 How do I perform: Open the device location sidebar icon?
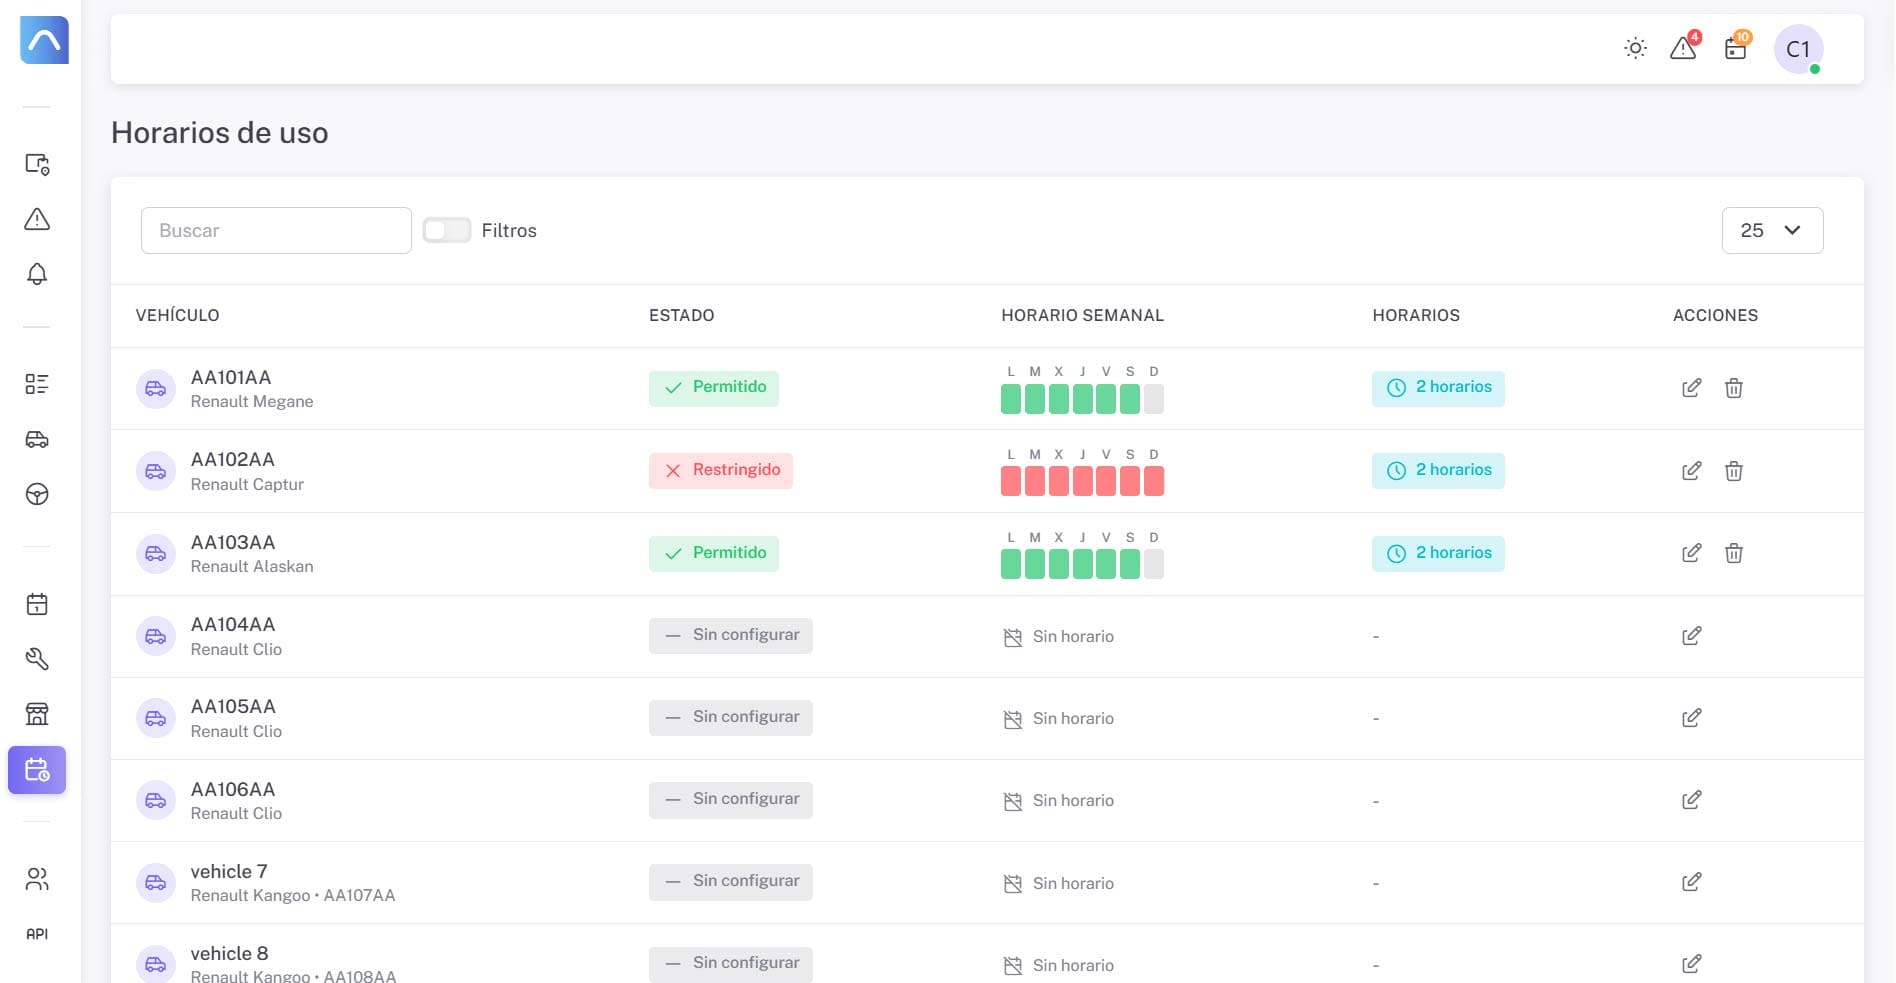pyautogui.click(x=37, y=164)
